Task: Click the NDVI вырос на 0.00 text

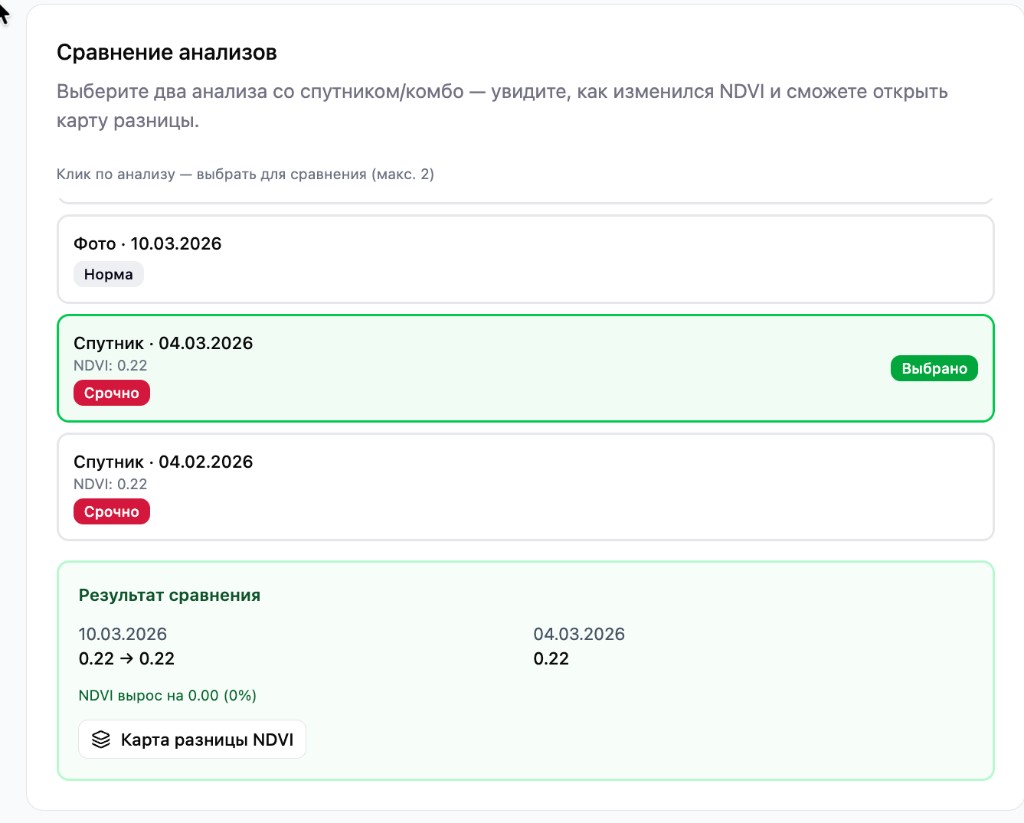Action: (x=167, y=694)
